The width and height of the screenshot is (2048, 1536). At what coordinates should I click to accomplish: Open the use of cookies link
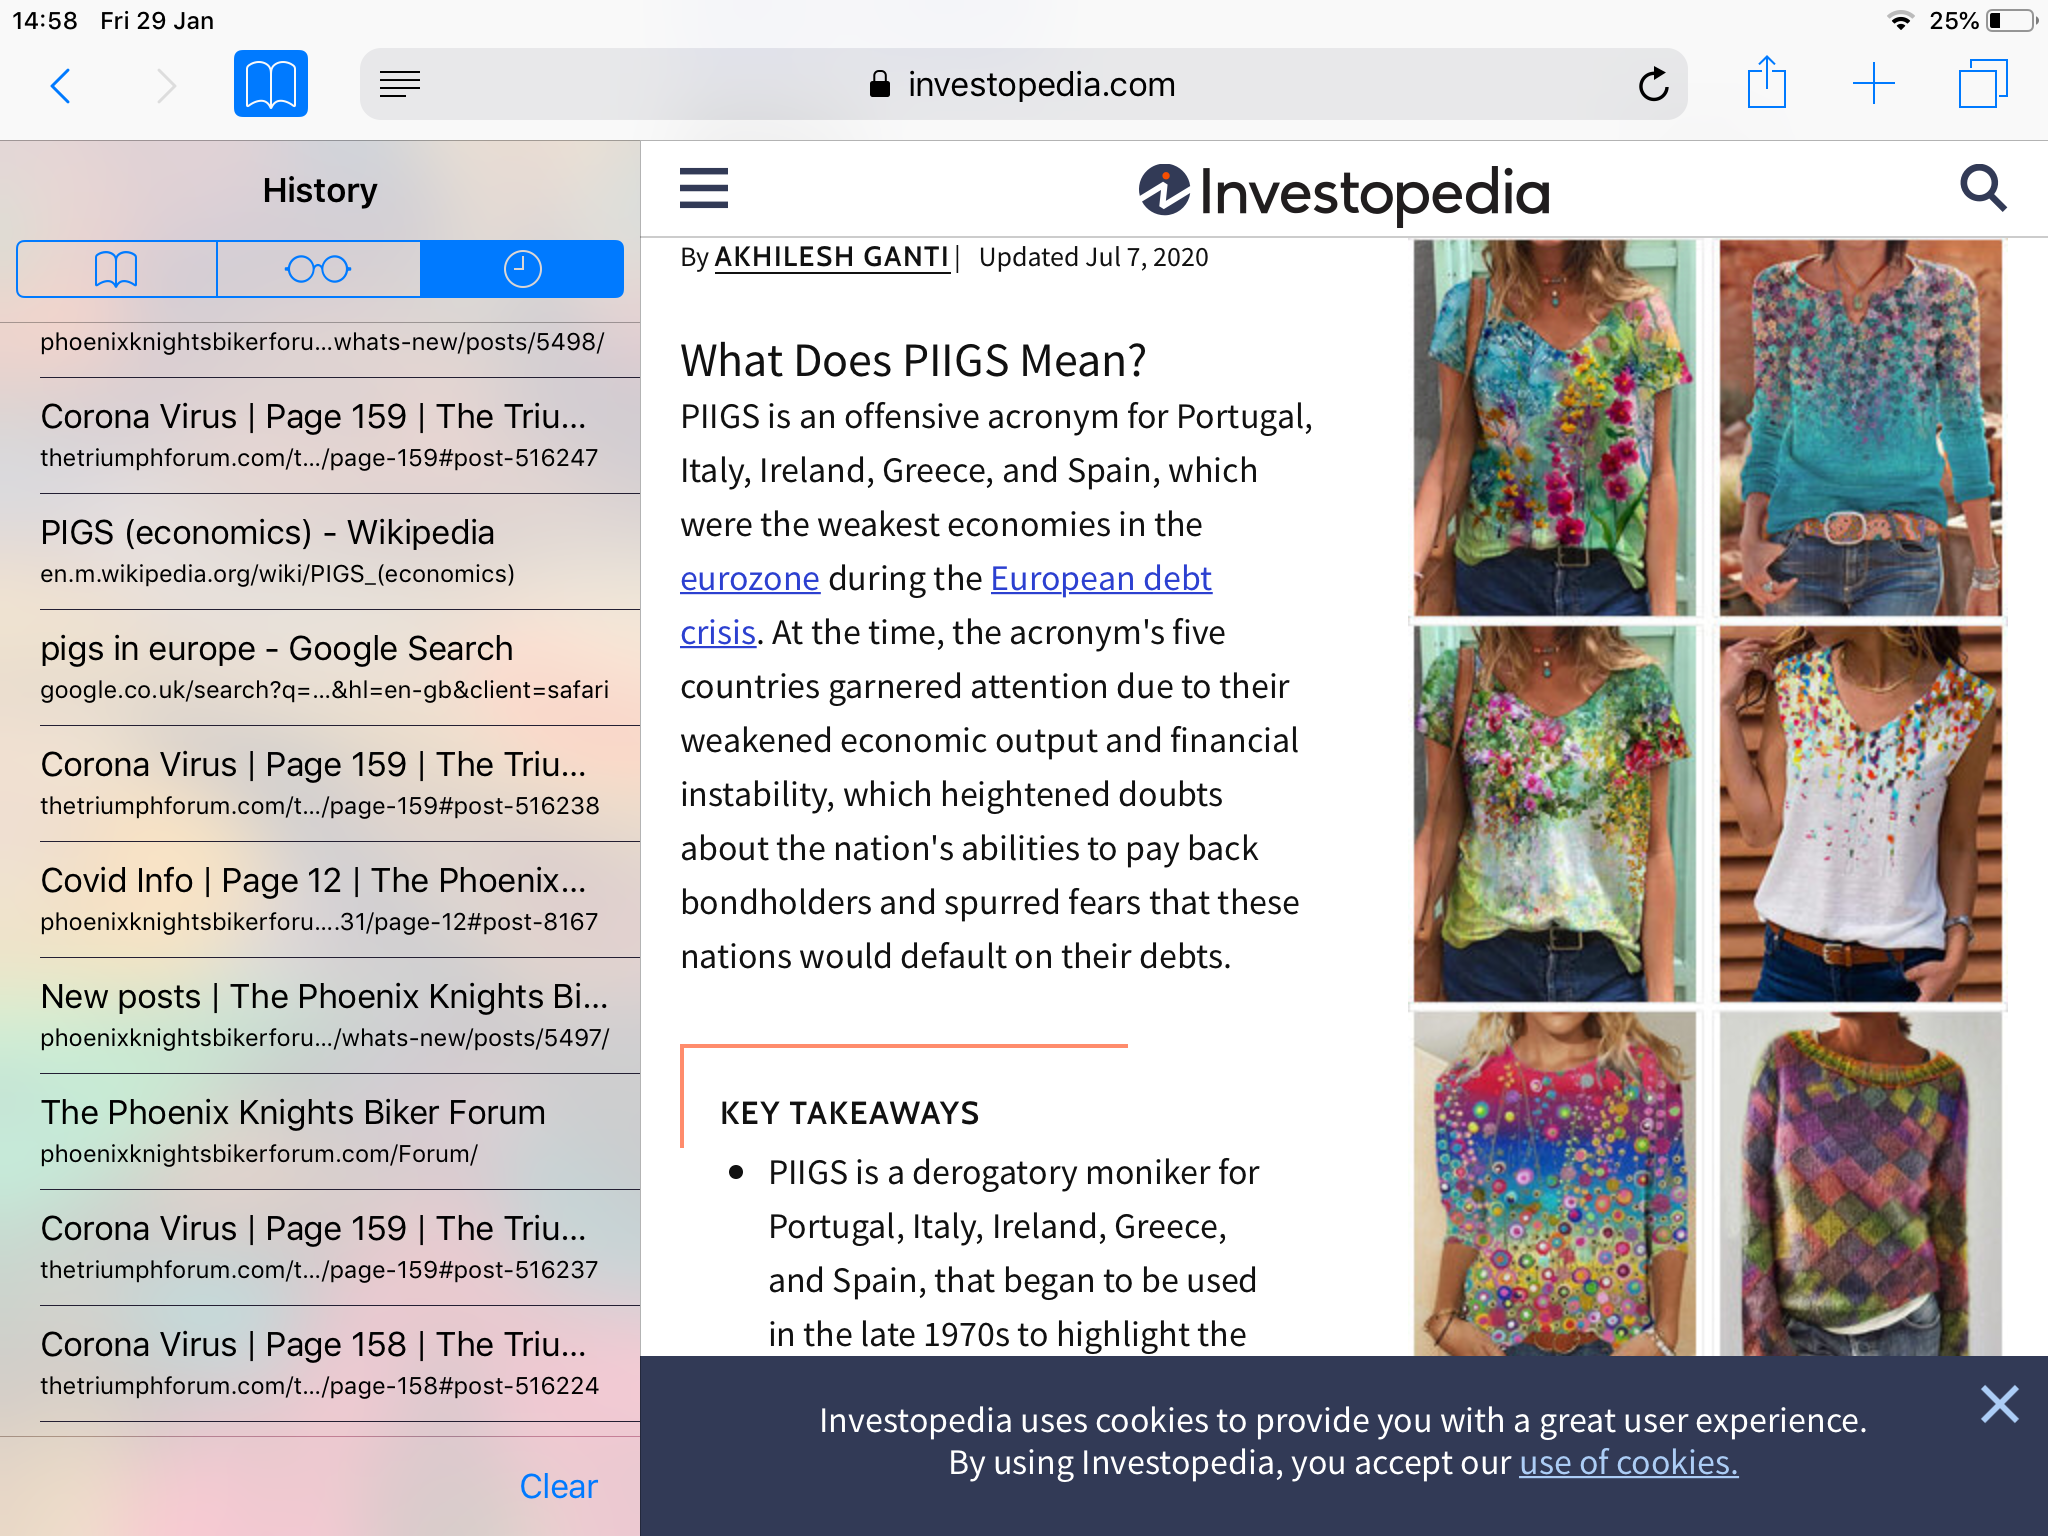(1628, 1463)
